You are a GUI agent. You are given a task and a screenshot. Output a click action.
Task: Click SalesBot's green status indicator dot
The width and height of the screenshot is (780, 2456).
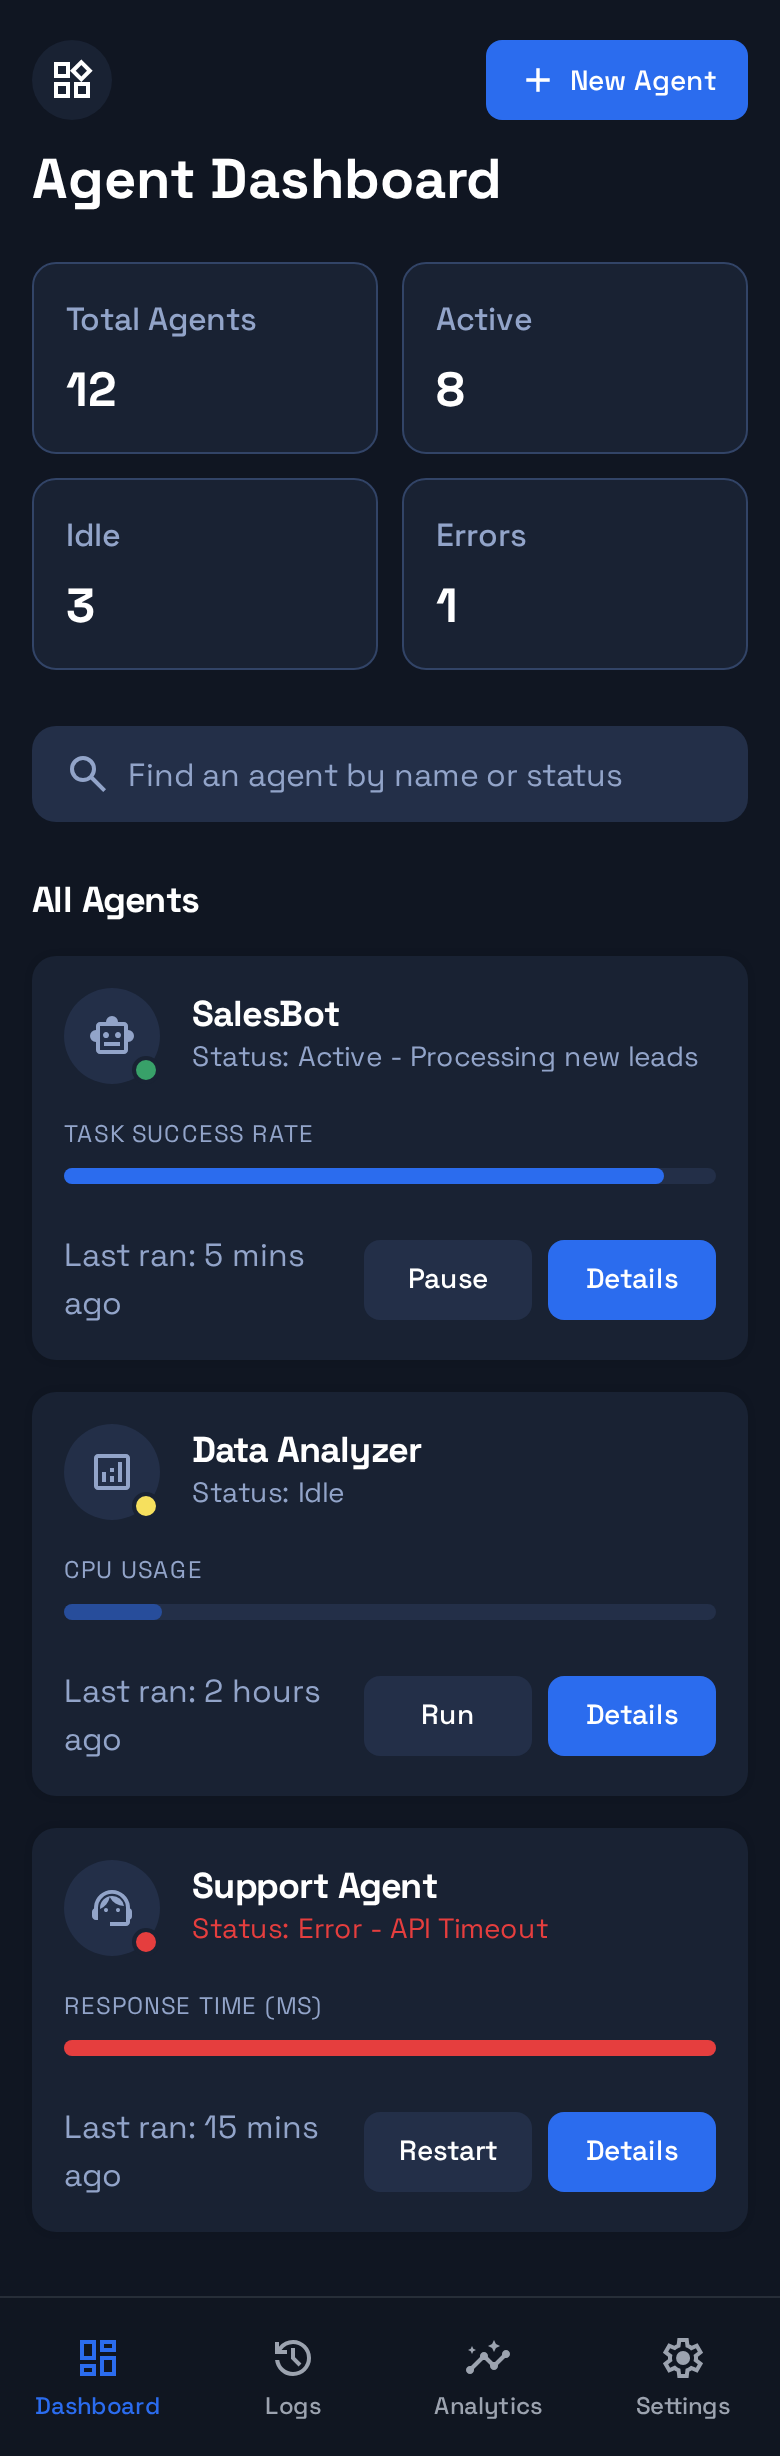pyautogui.click(x=146, y=1070)
